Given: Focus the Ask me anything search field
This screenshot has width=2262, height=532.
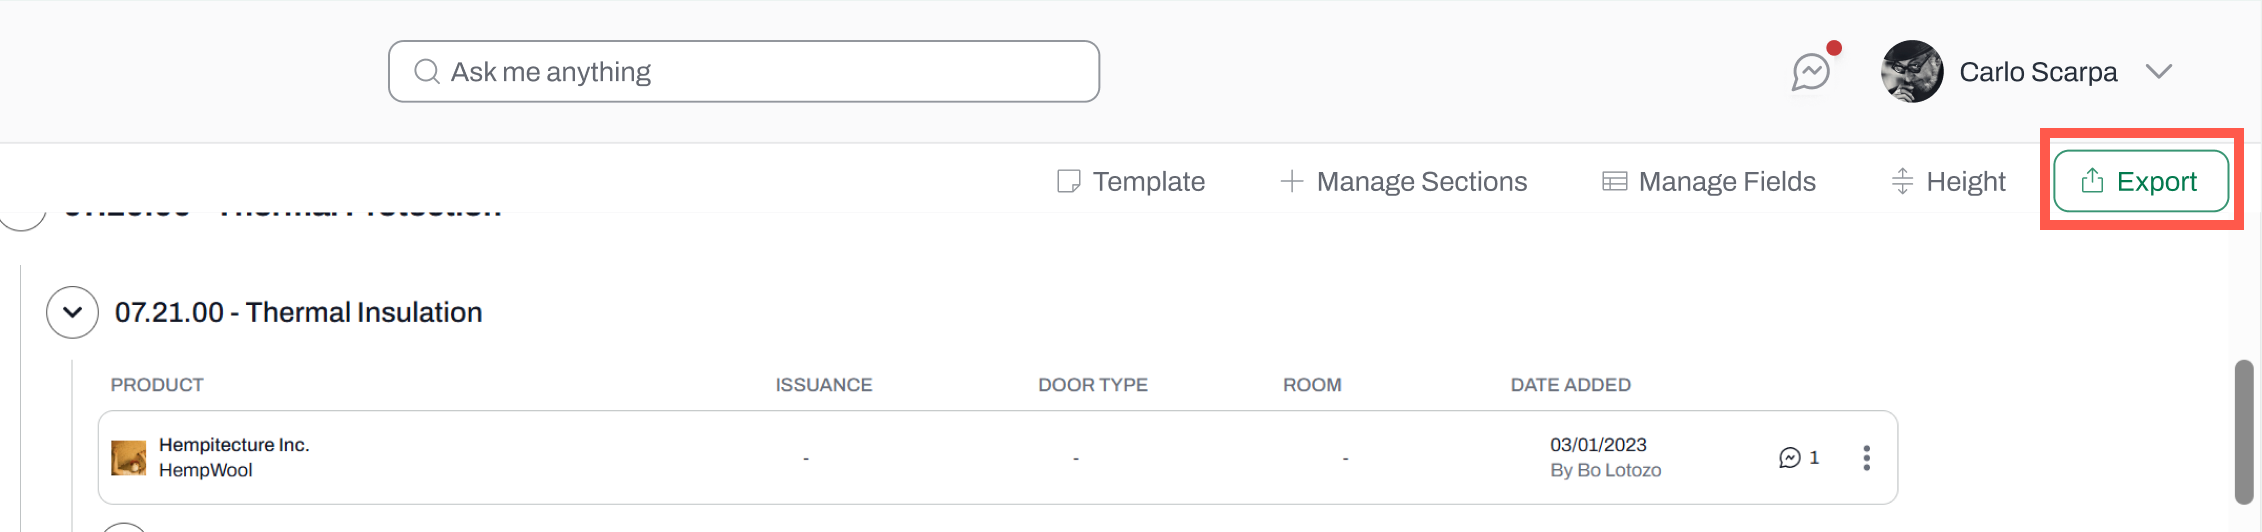Looking at the screenshot, I should click(x=744, y=71).
